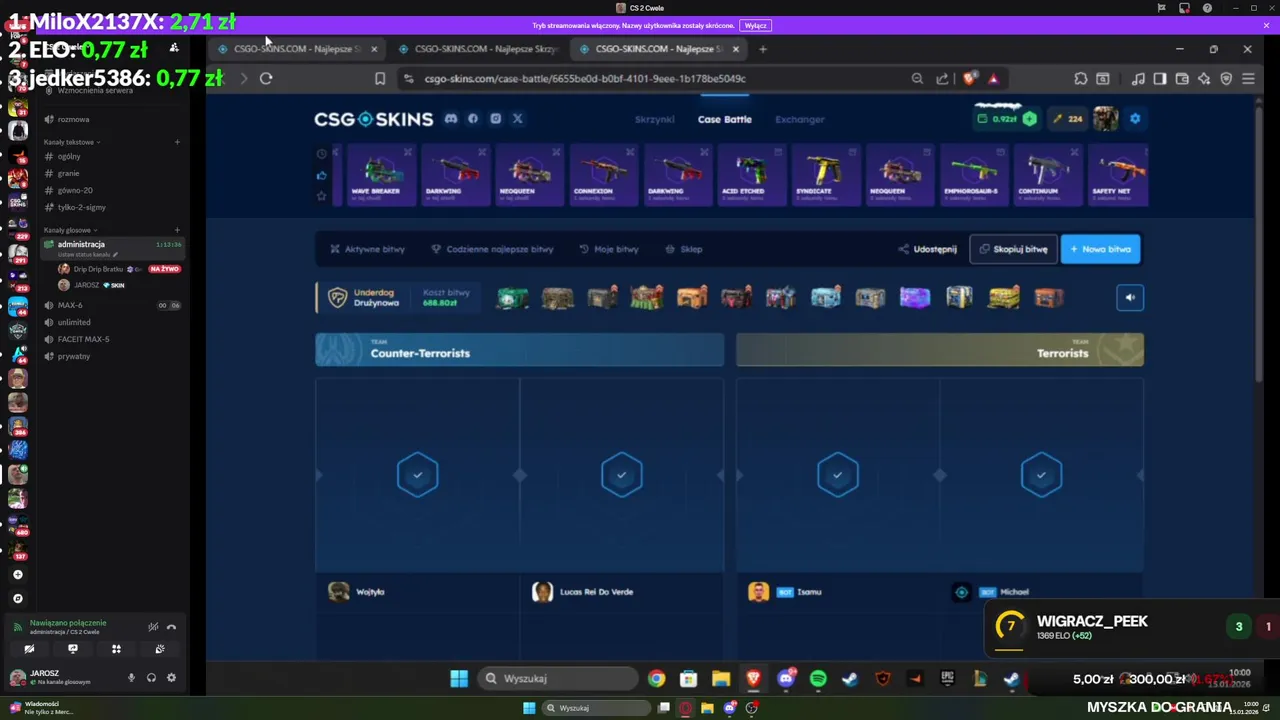
Task: Click the Udostępnij share button
Action: [928, 249]
